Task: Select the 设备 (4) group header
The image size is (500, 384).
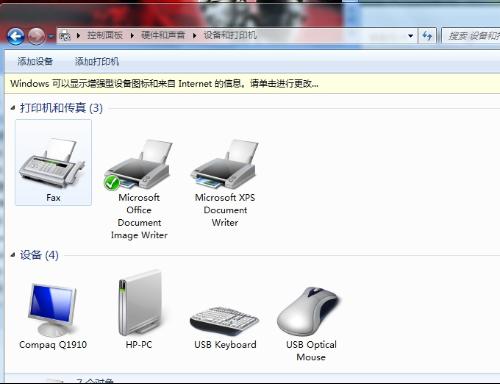Action: 39,255
